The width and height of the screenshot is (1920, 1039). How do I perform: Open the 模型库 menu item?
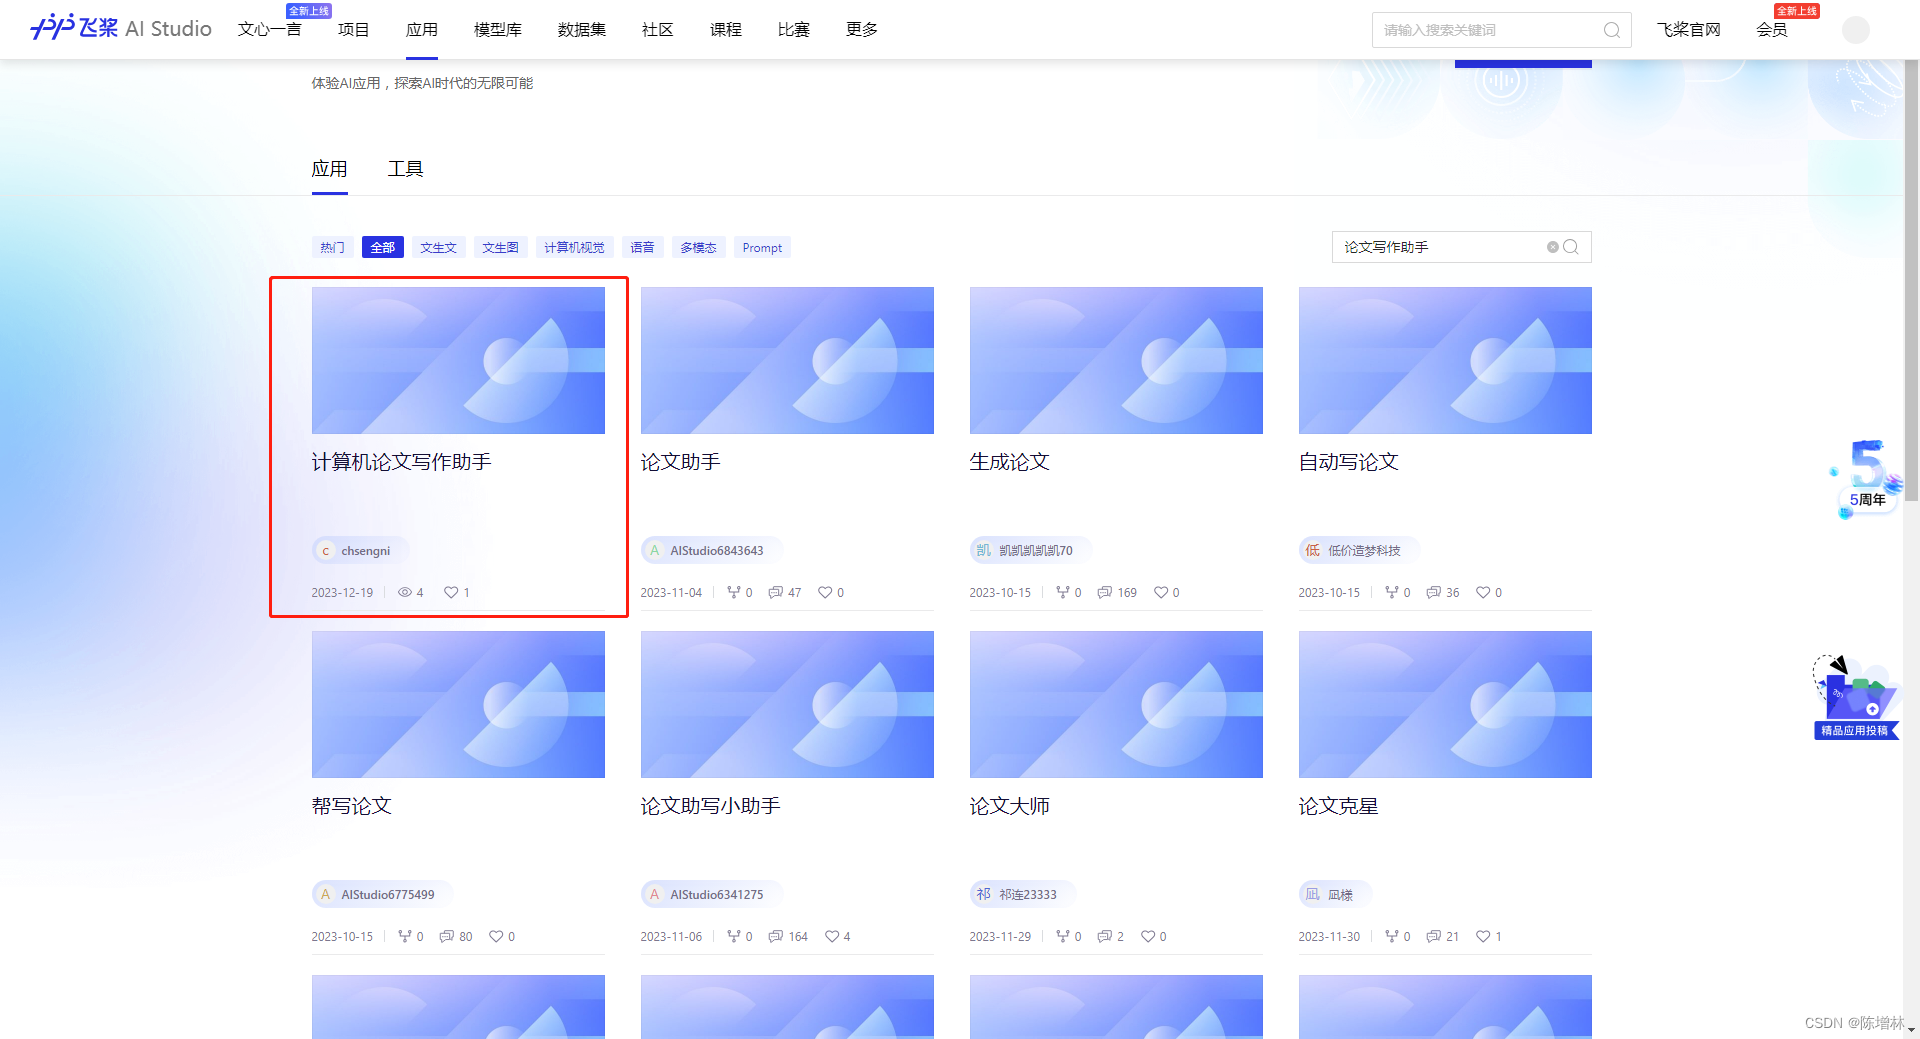497,30
